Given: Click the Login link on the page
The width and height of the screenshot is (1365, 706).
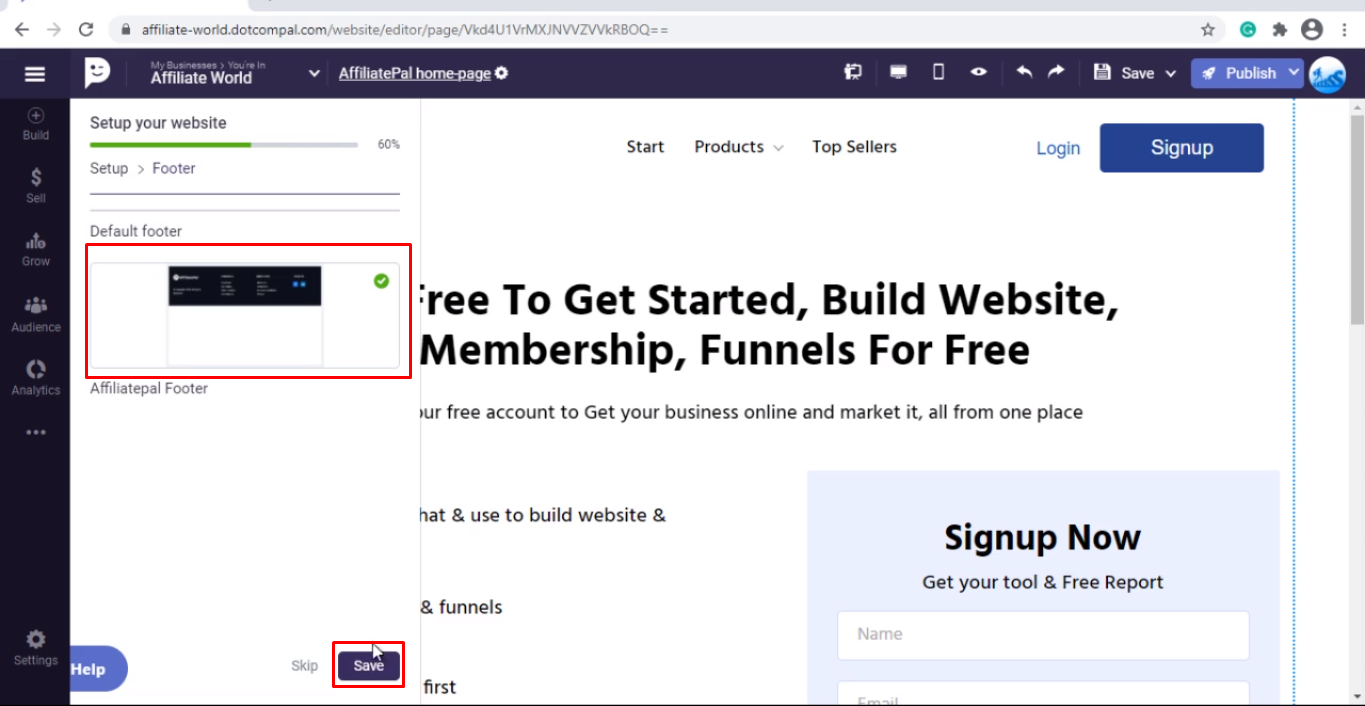Looking at the screenshot, I should [1058, 148].
